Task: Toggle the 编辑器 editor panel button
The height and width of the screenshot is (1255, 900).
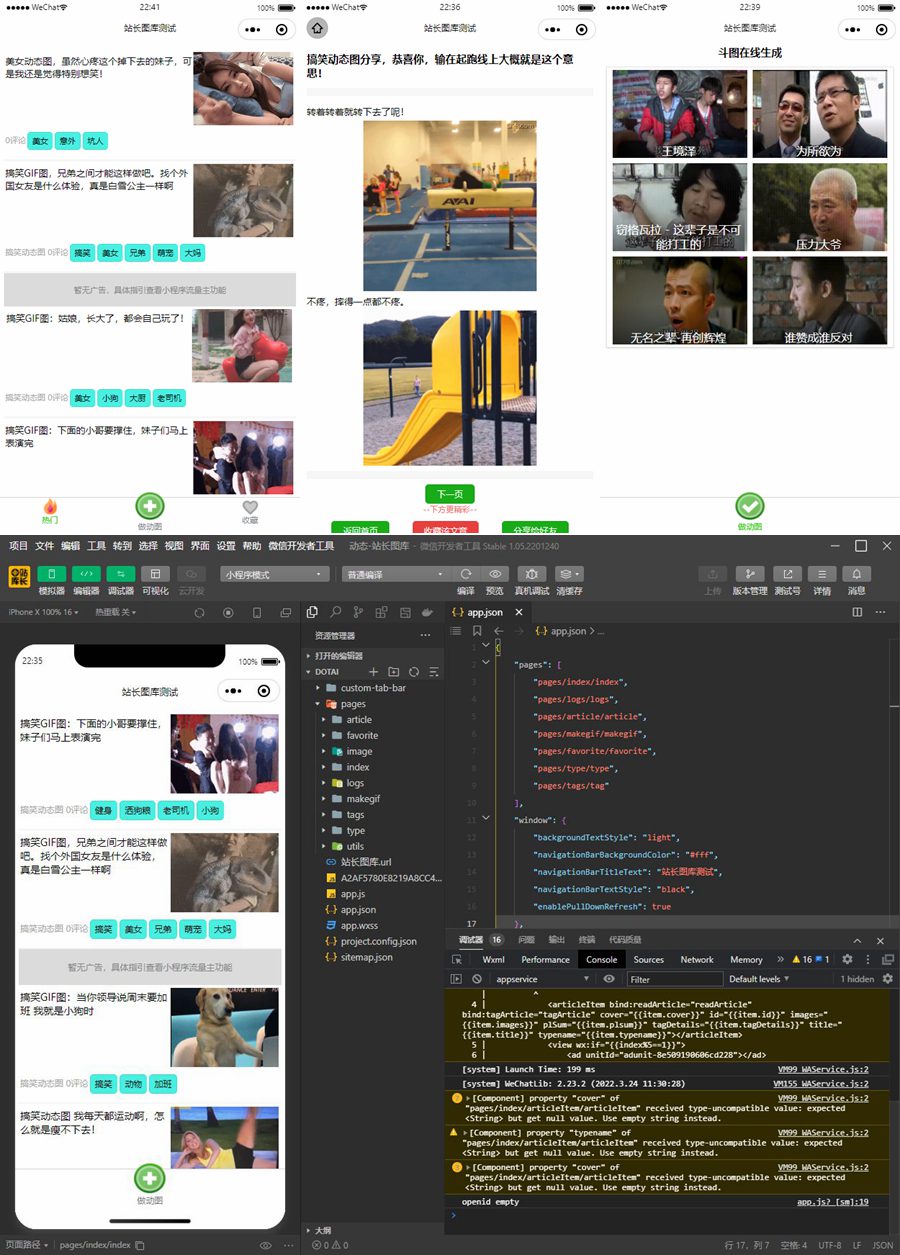Action: (86, 574)
